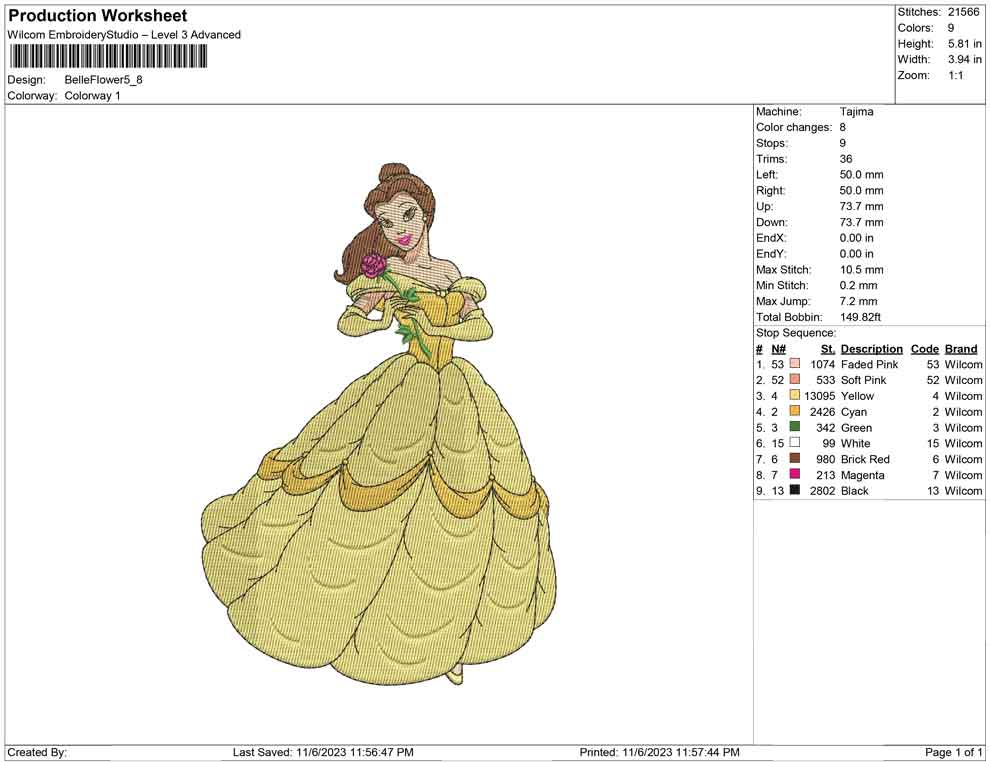Screen dimensions: 990x762
Task: Select the Soft Pink thread swatch
Action: 795,381
